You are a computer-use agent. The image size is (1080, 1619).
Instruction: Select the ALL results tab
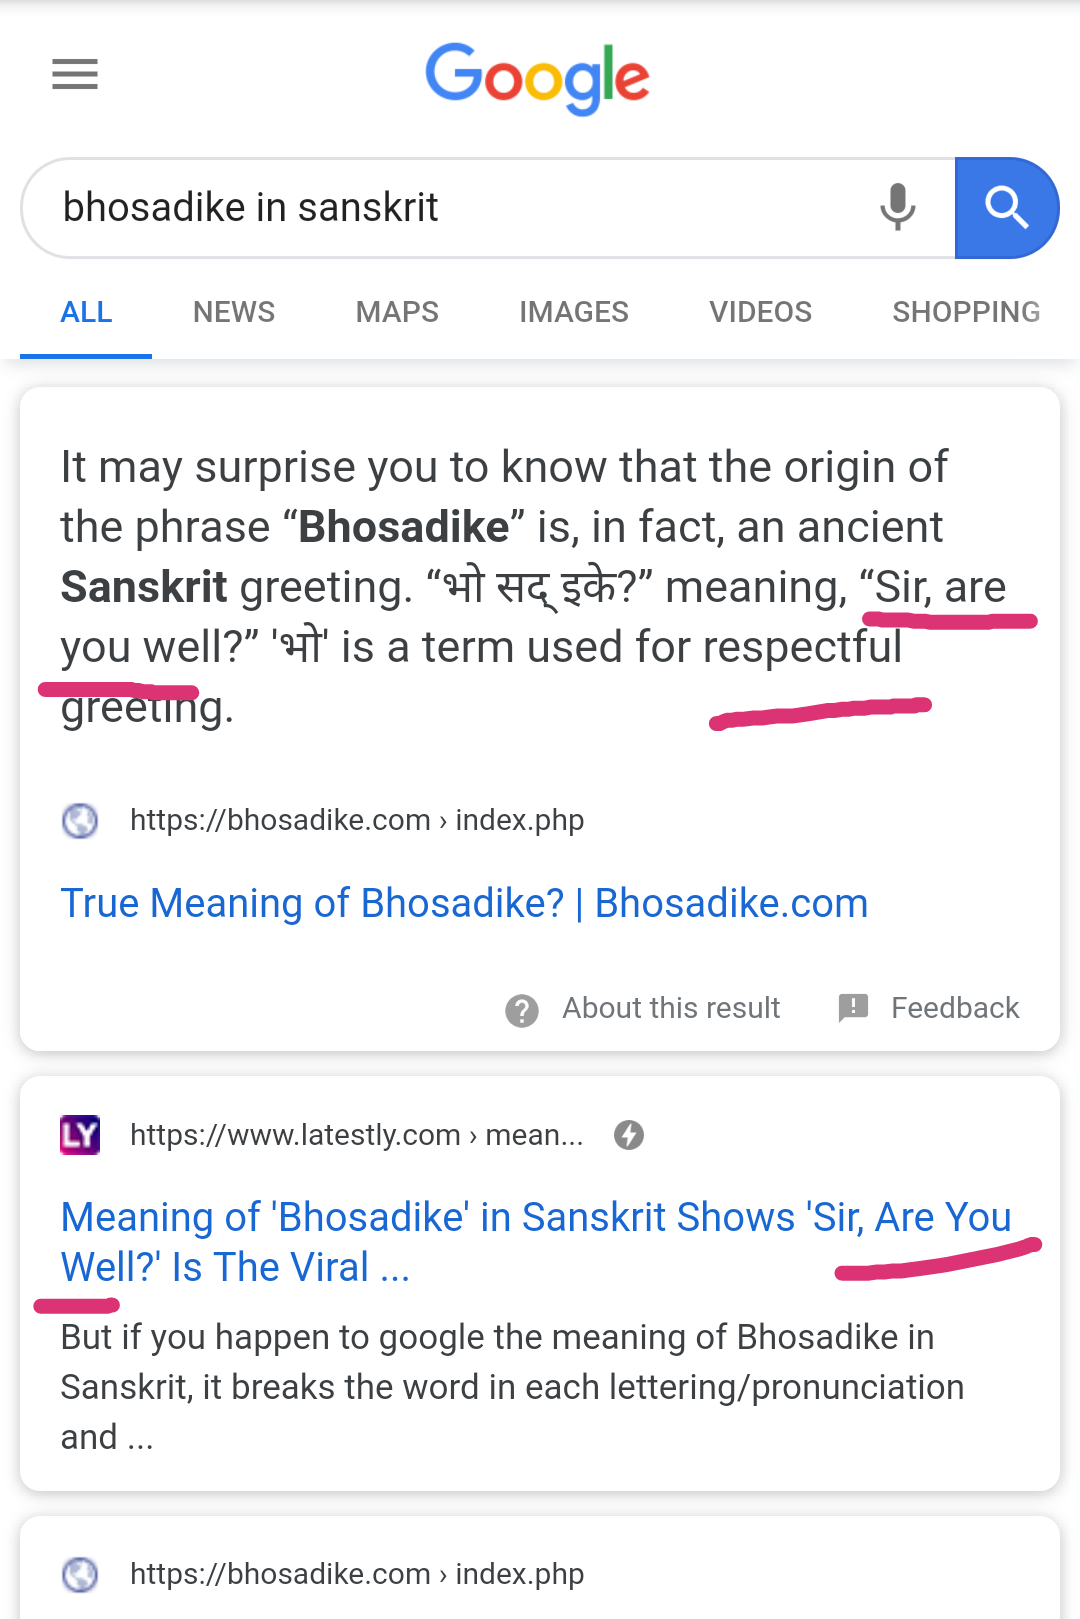(86, 312)
